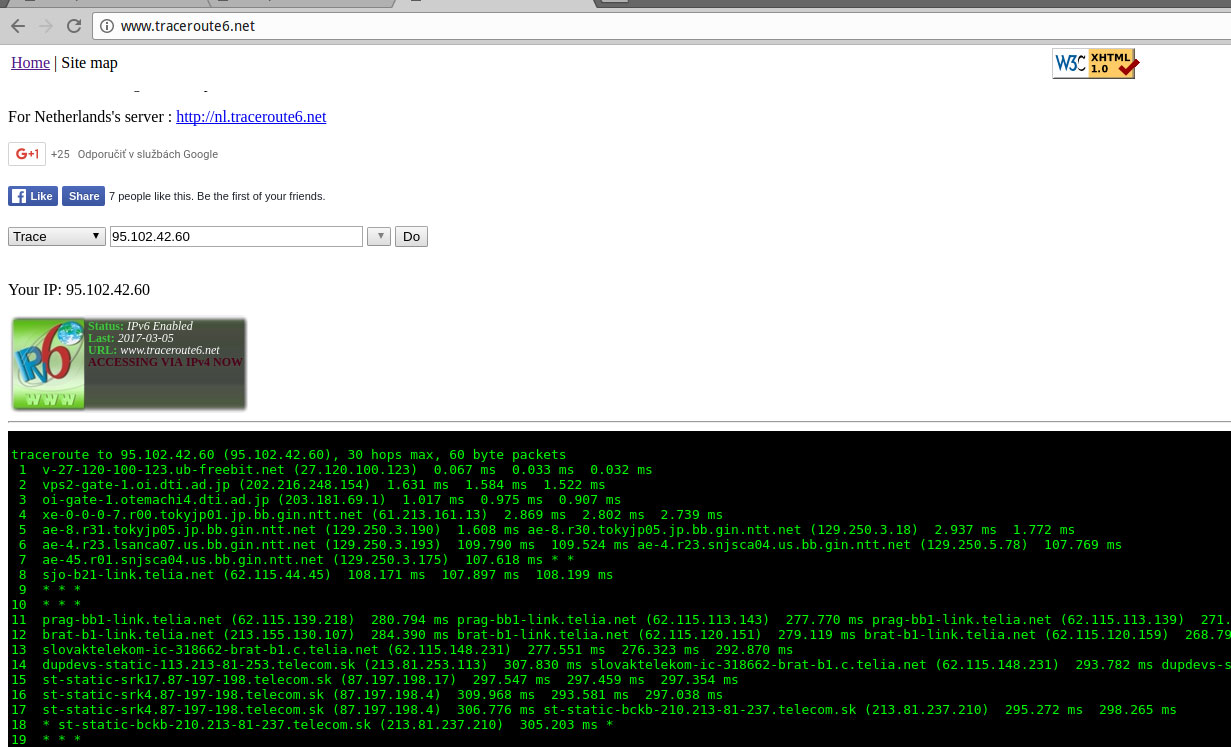Click 'Status: IPv6 Enabled' in badge

140,326
